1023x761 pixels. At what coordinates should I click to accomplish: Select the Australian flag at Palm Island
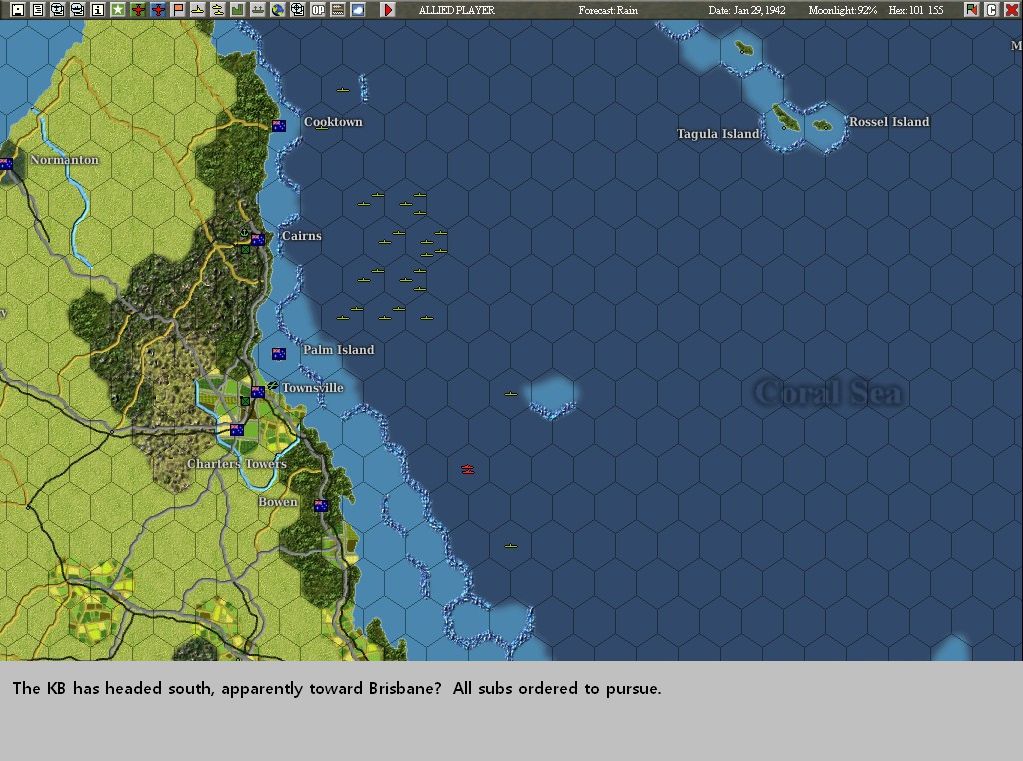279,354
